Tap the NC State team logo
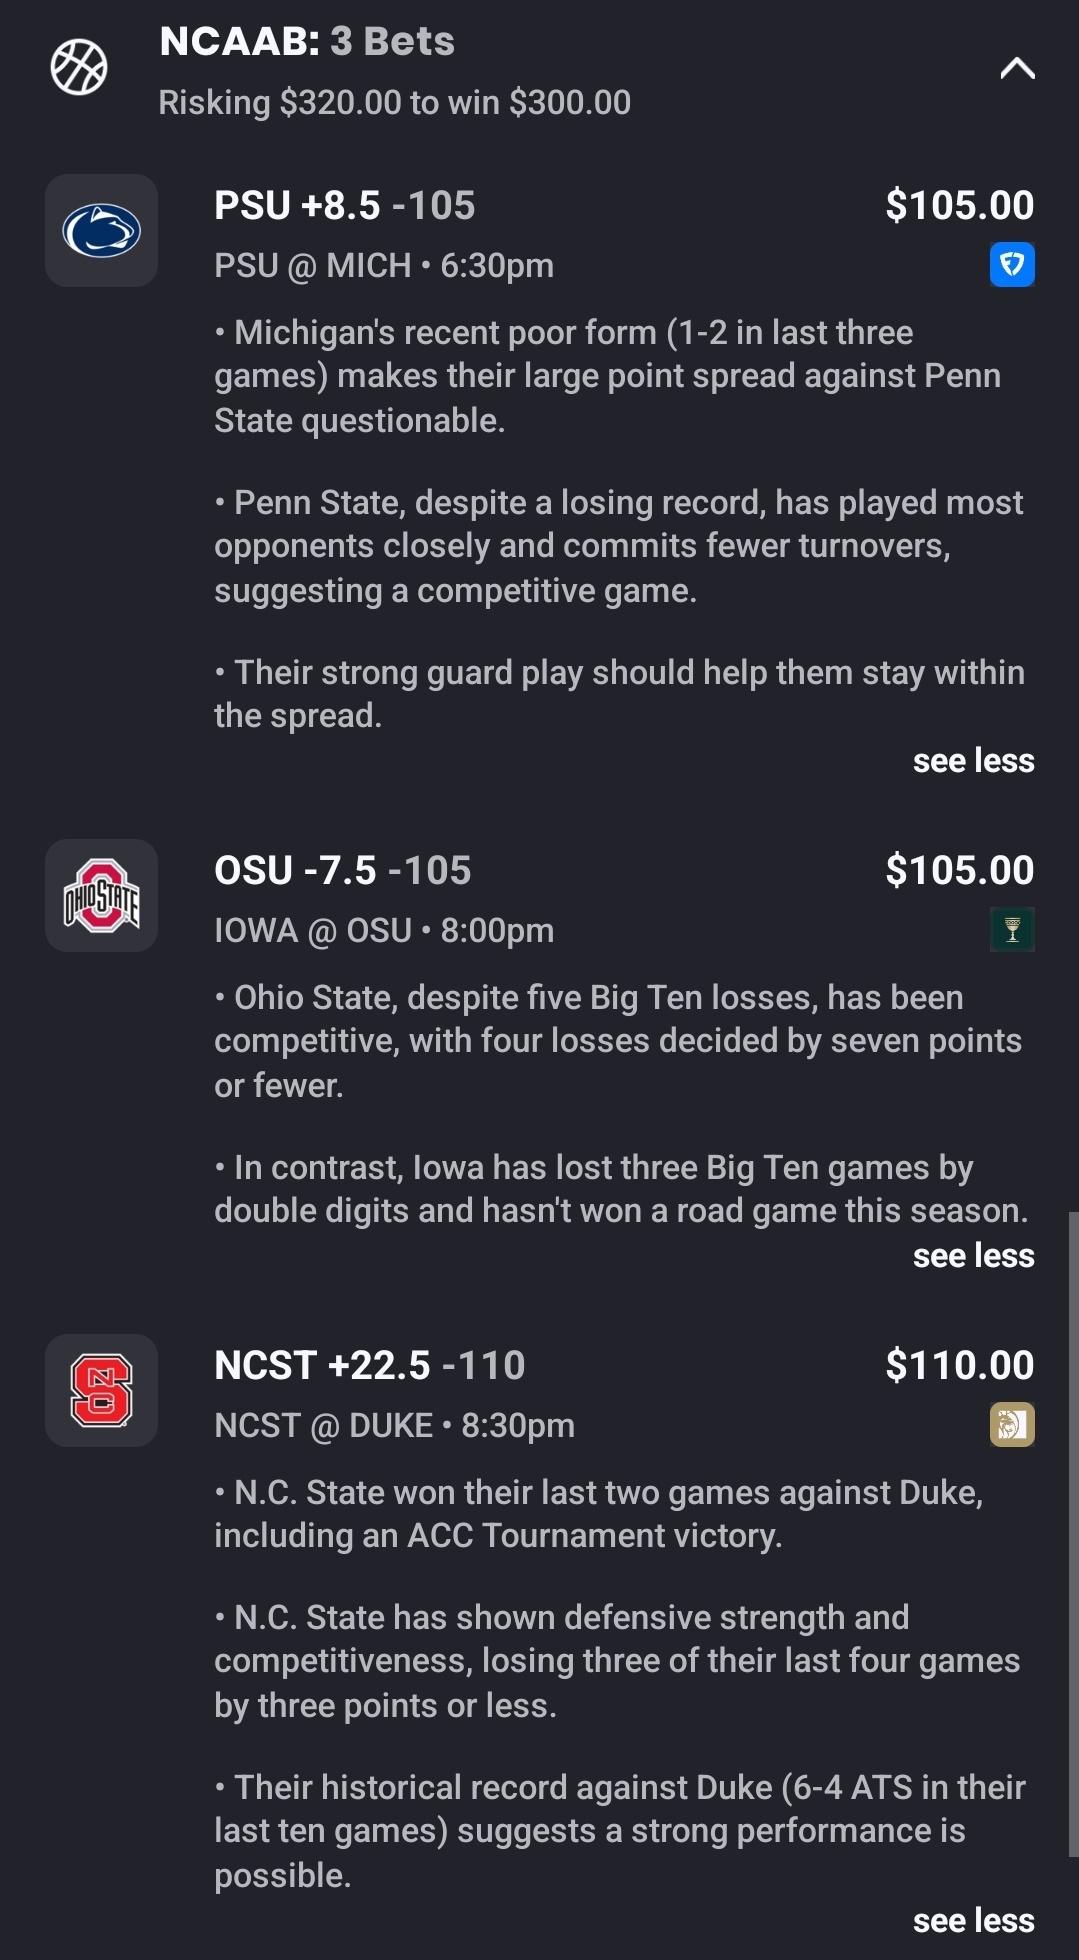 click(x=101, y=1390)
